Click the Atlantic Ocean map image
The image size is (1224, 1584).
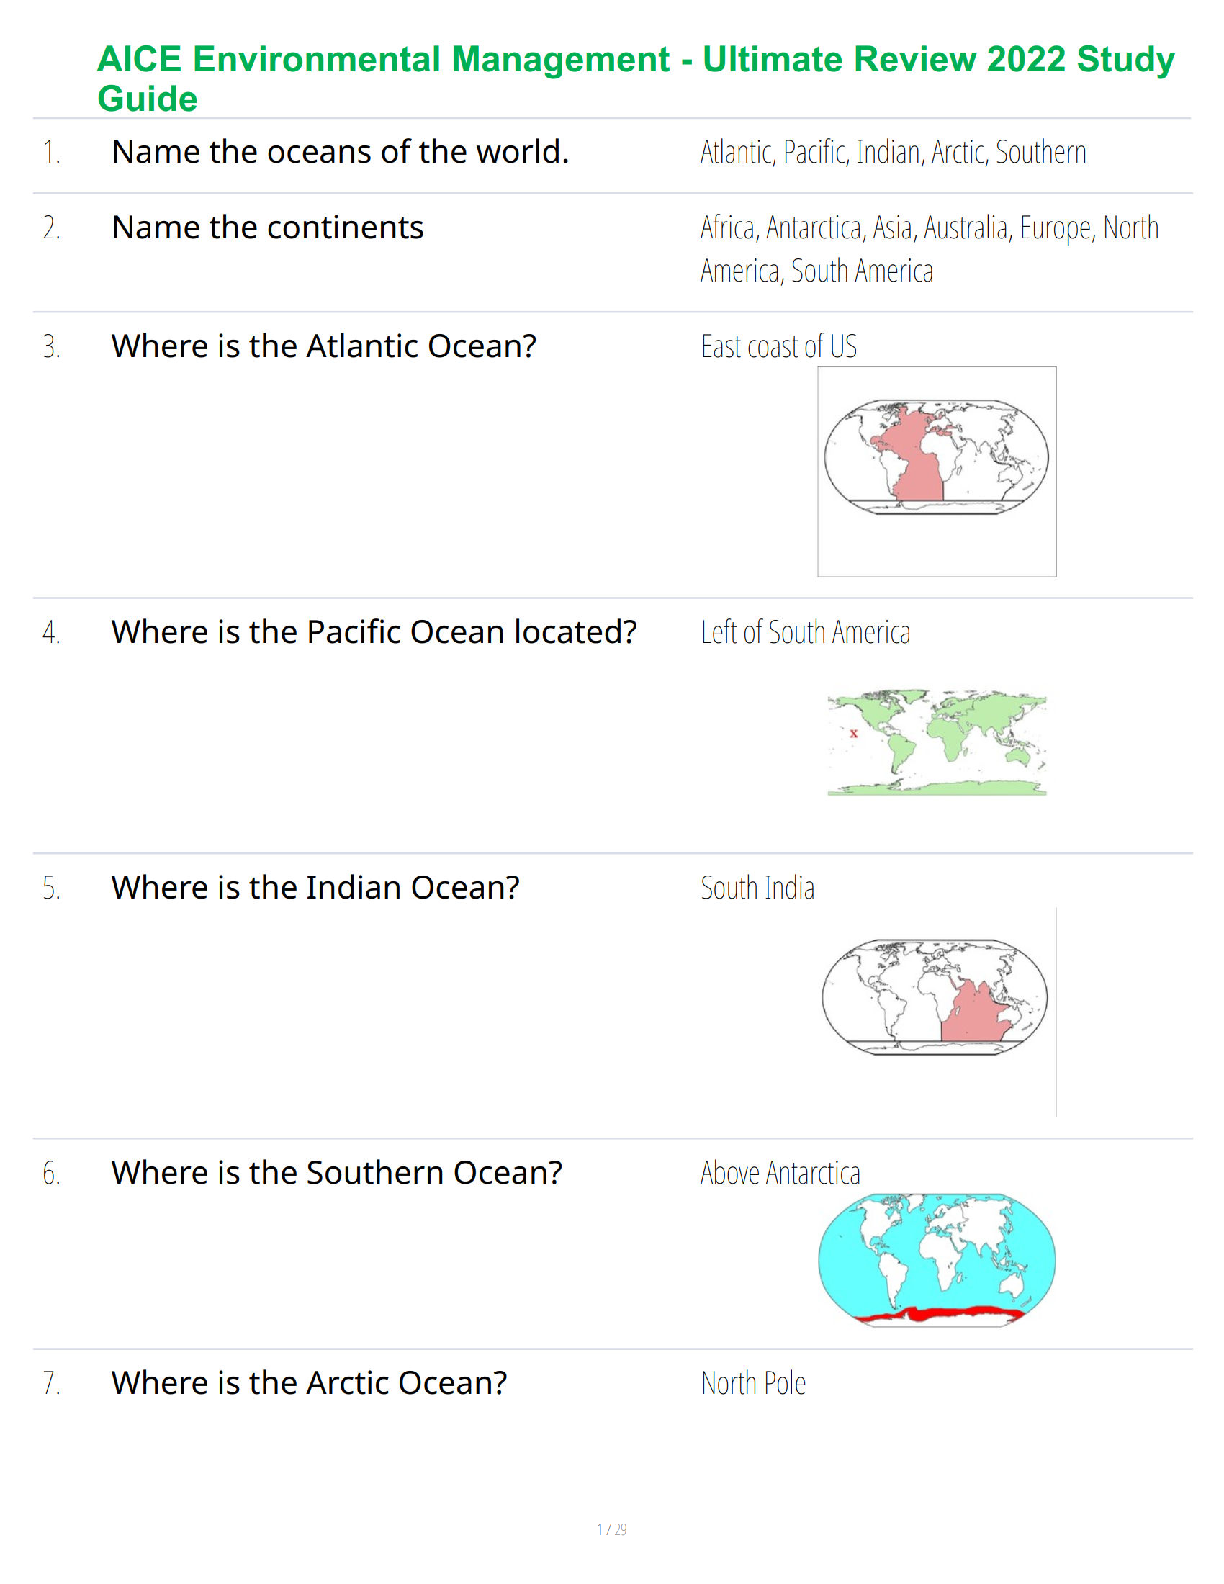point(936,470)
